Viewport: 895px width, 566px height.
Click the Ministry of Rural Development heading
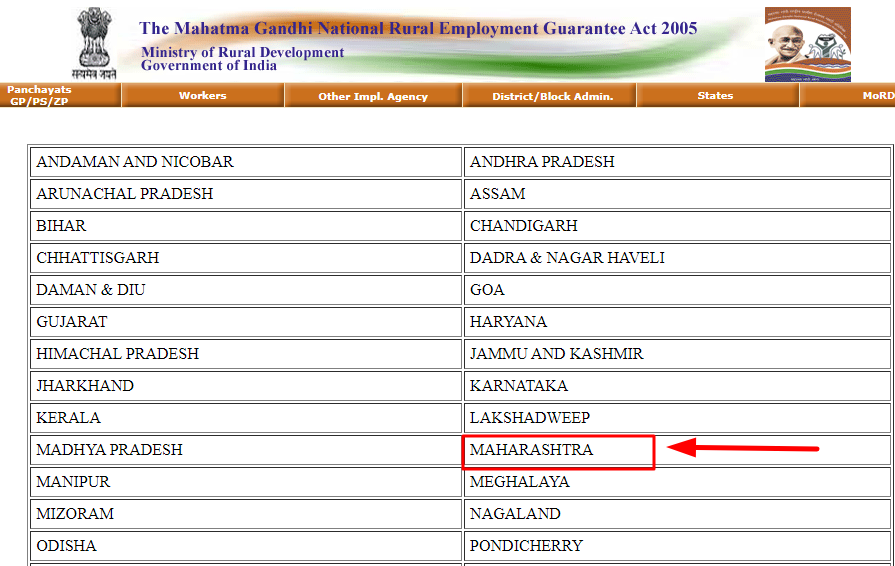pyautogui.click(x=243, y=52)
